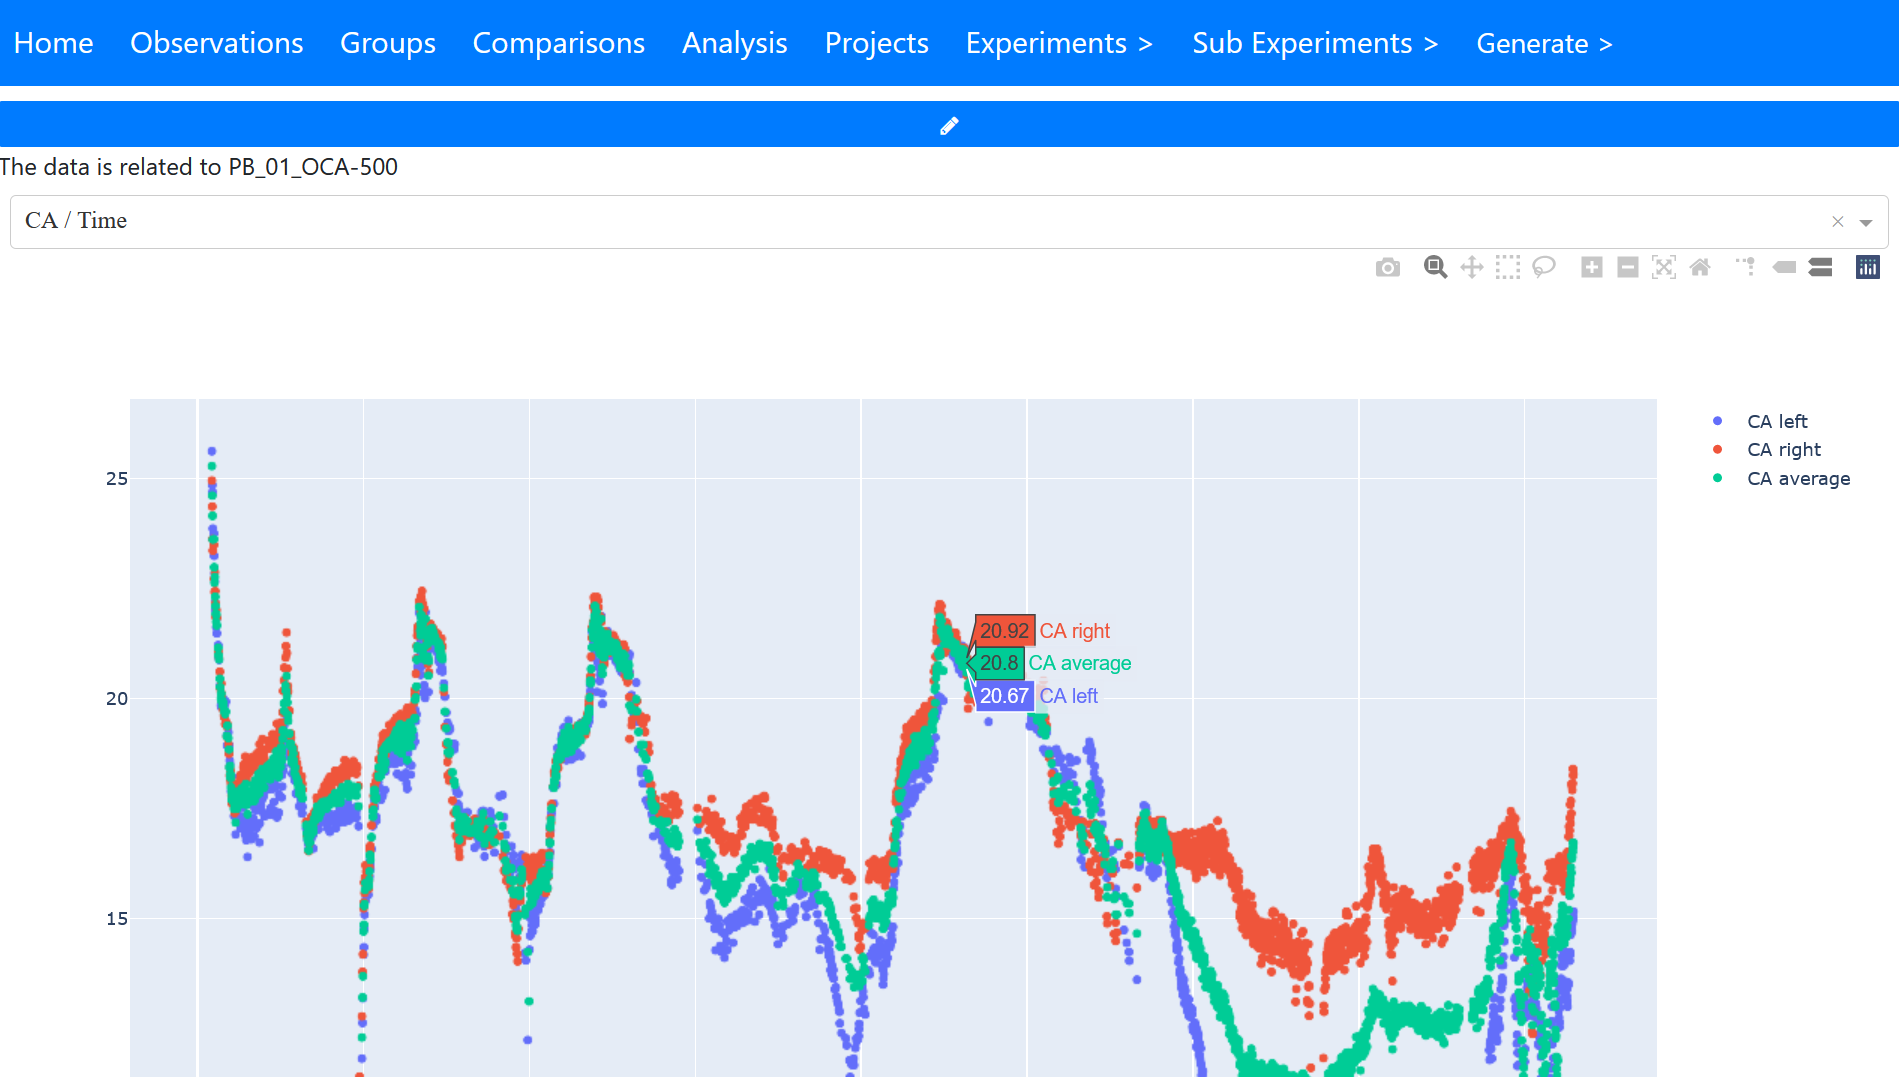The width and height of the screenshot is (1899, 1077).
Task: Download the plot as PNG with camera icon
Action: click(1388, 267)
